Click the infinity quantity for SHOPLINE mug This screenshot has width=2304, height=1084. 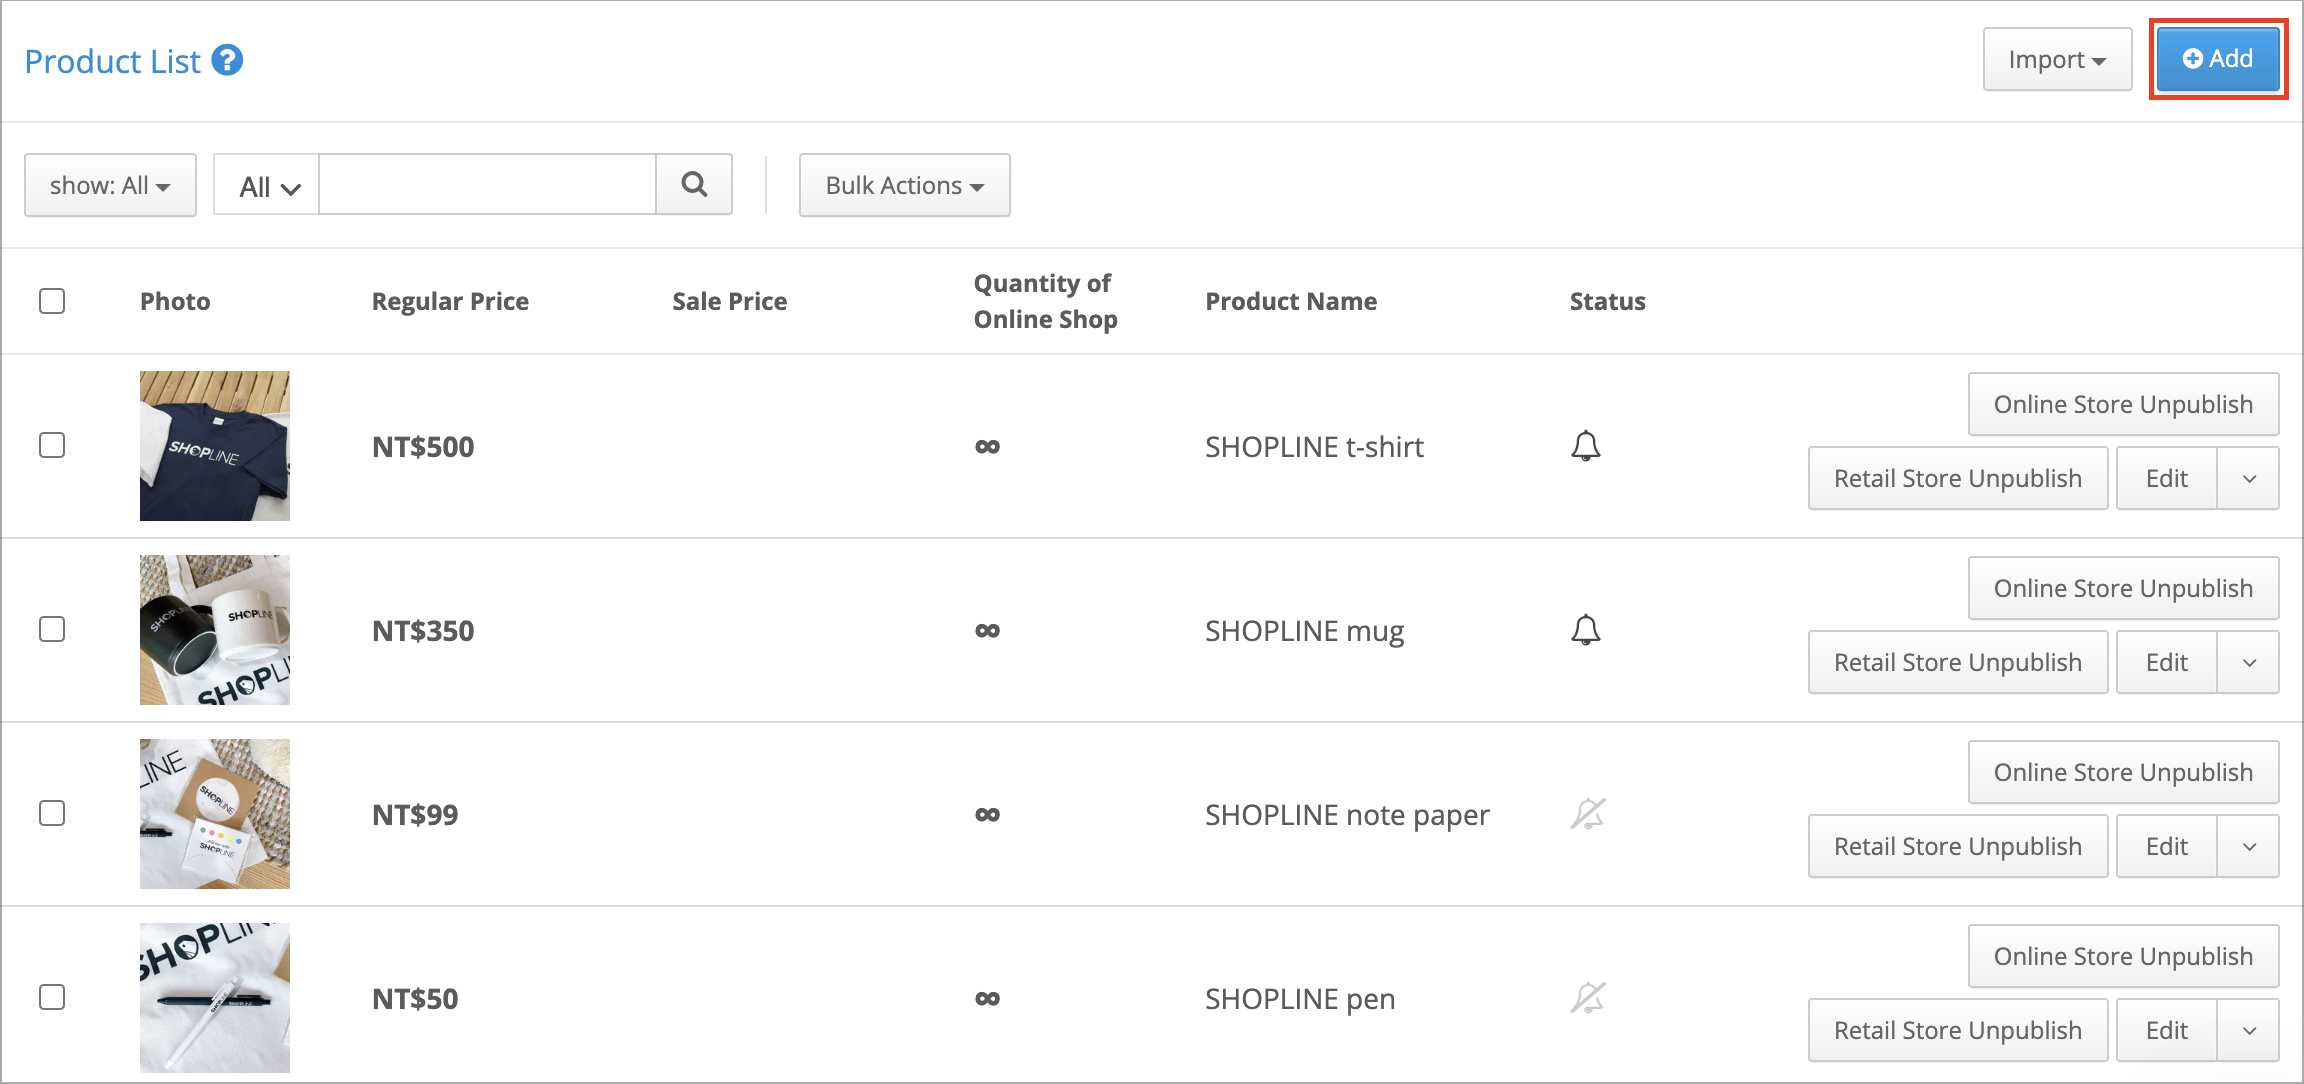(987, 631)
